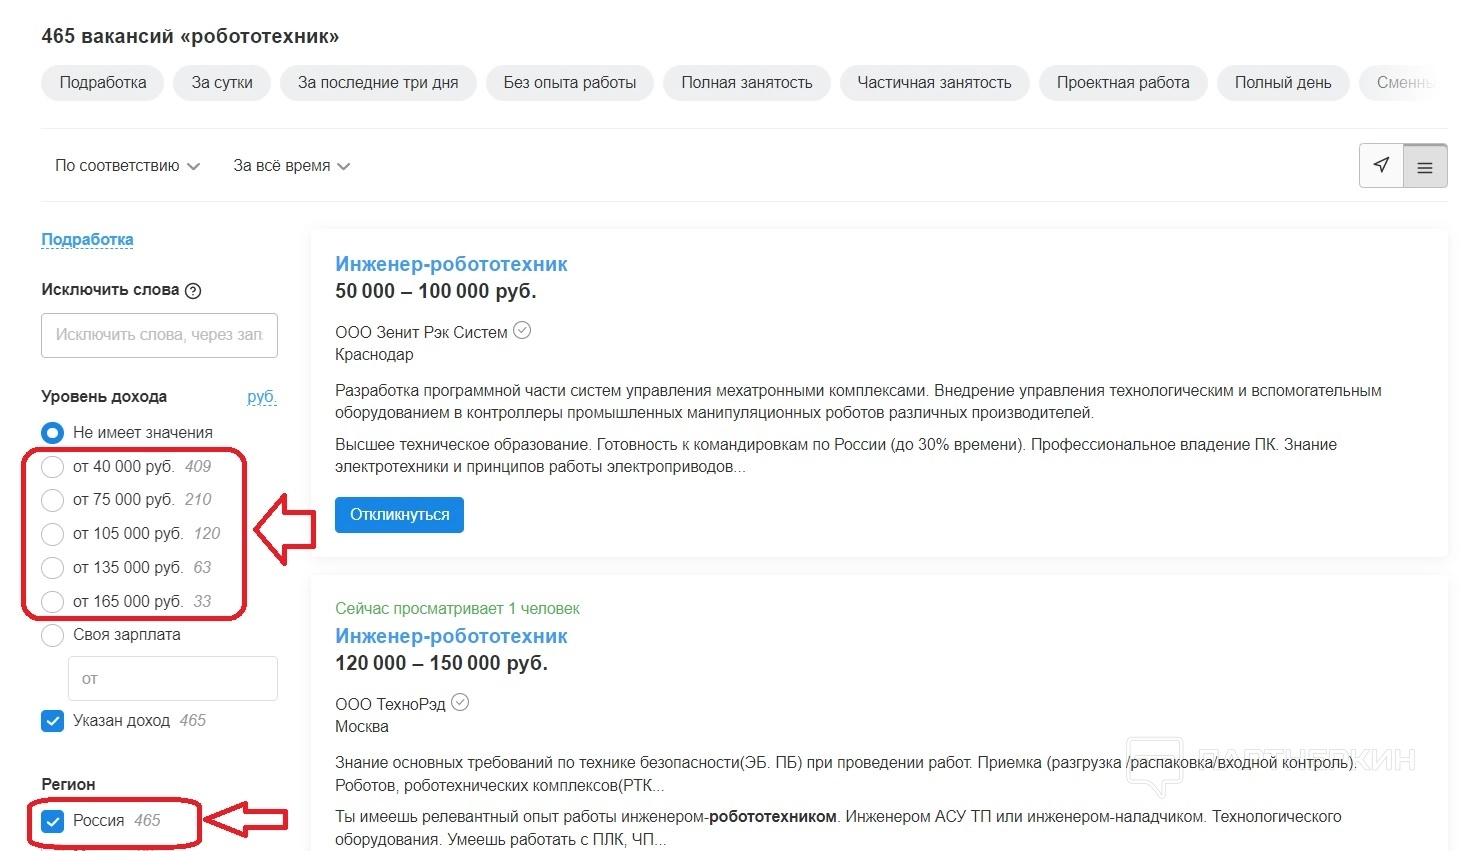
Task: Open Инженер-робототехник vacancy from ООО ТехноРэд
Action: pyautogui.click(x=451, y=636)
